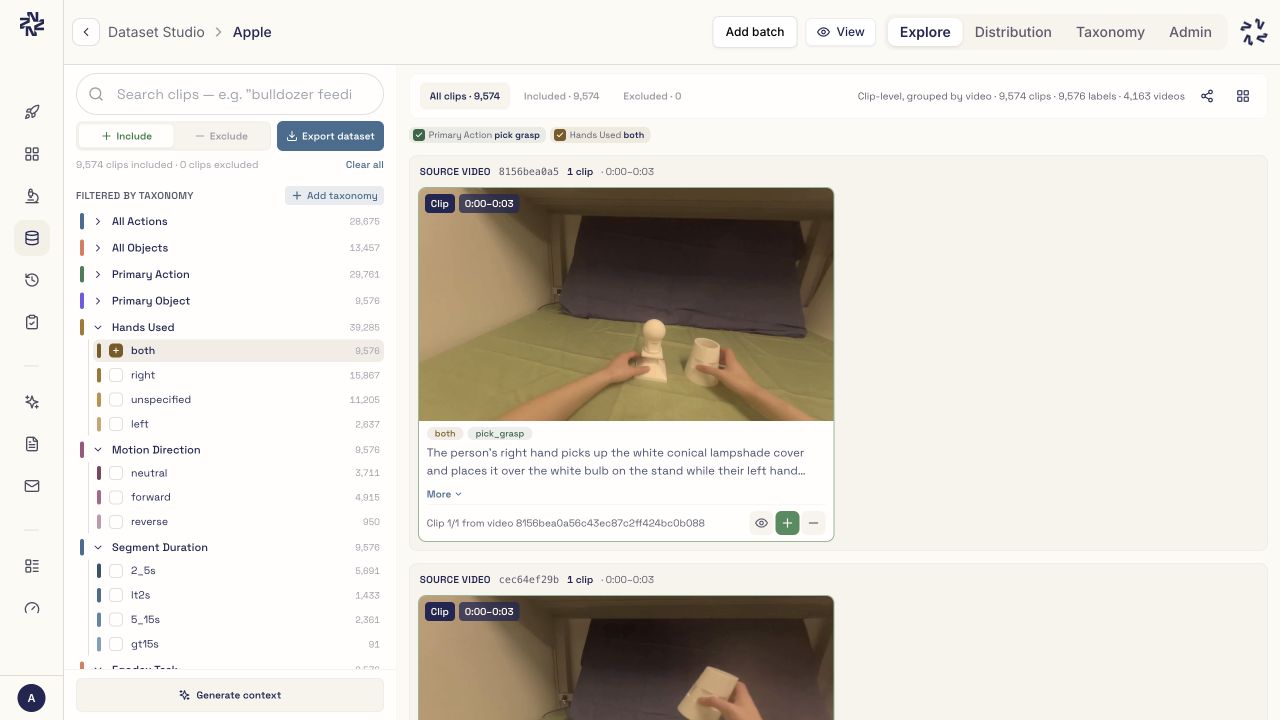Open the sparkles AI icon in sidebar
The image size is (1280, 720).
[32, 402]
